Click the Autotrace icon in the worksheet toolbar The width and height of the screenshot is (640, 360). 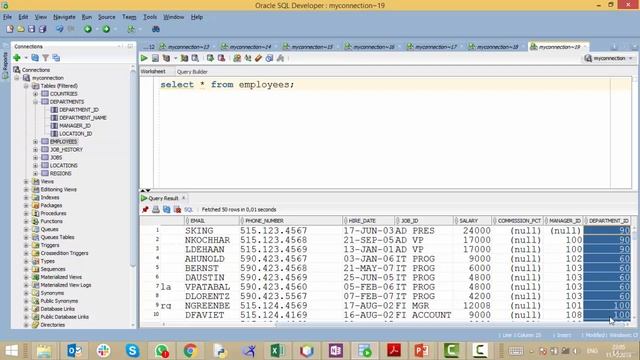184,58
